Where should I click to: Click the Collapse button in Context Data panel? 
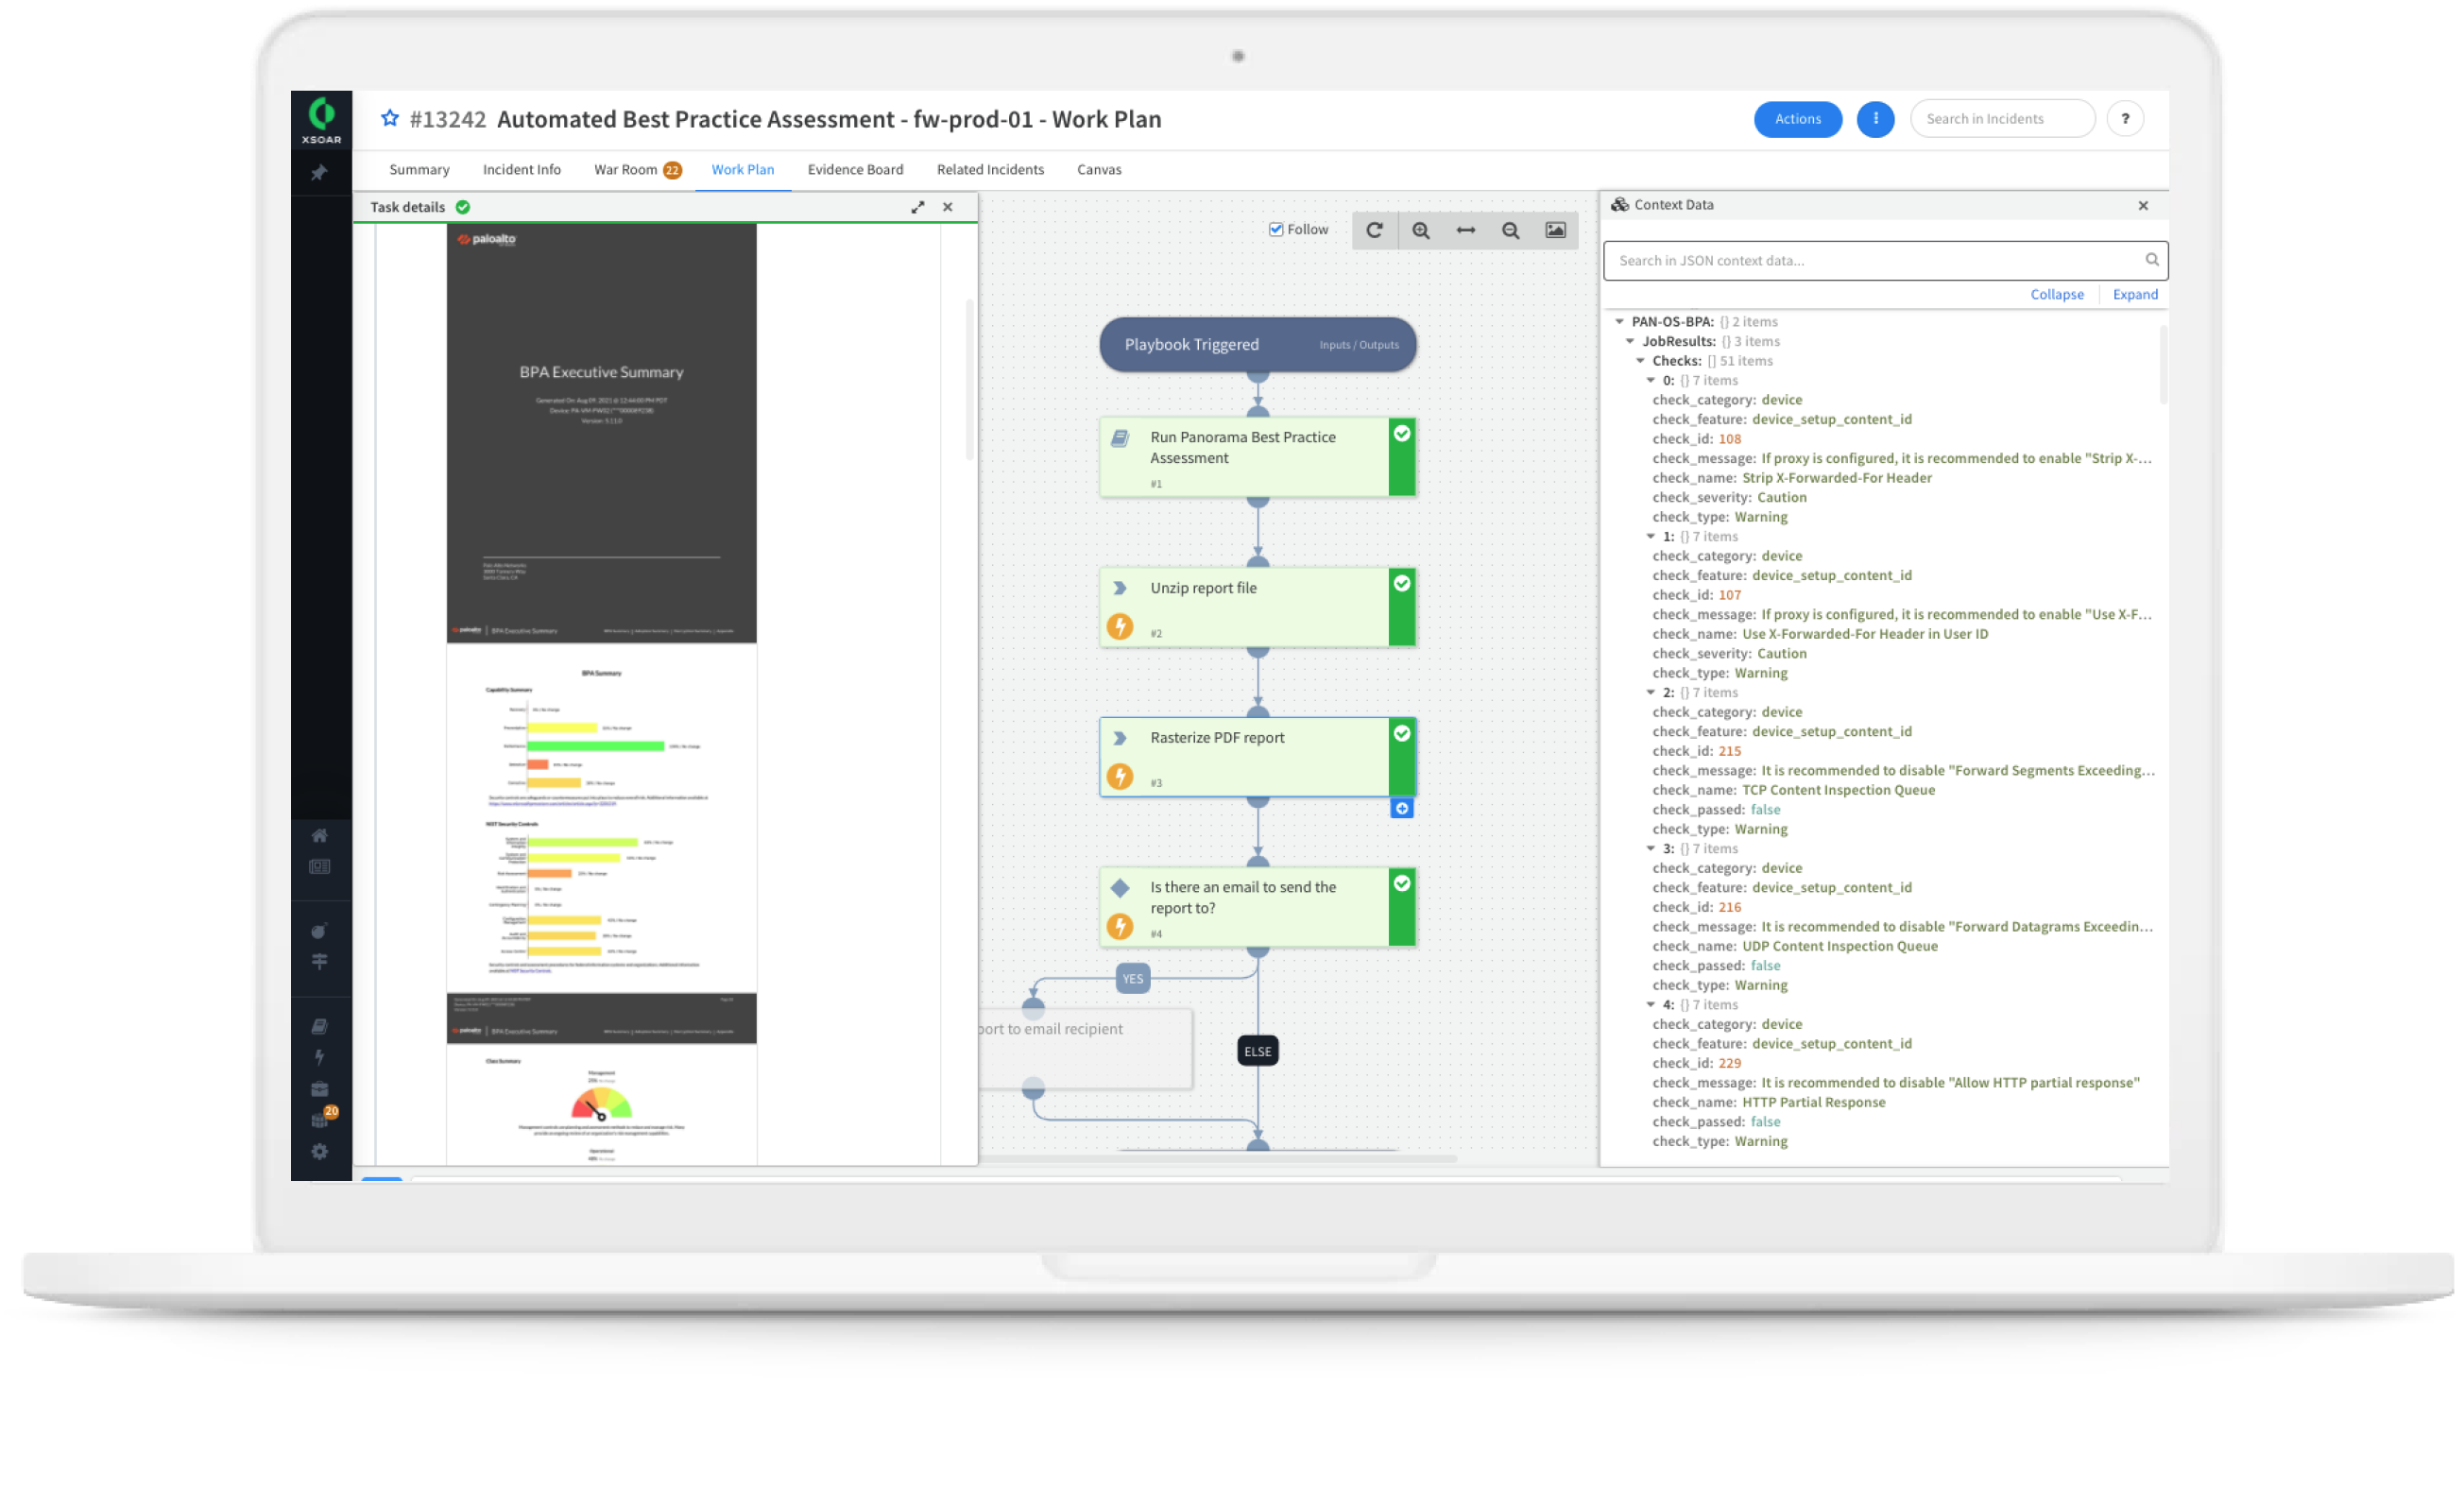(x=2060, y=294)
